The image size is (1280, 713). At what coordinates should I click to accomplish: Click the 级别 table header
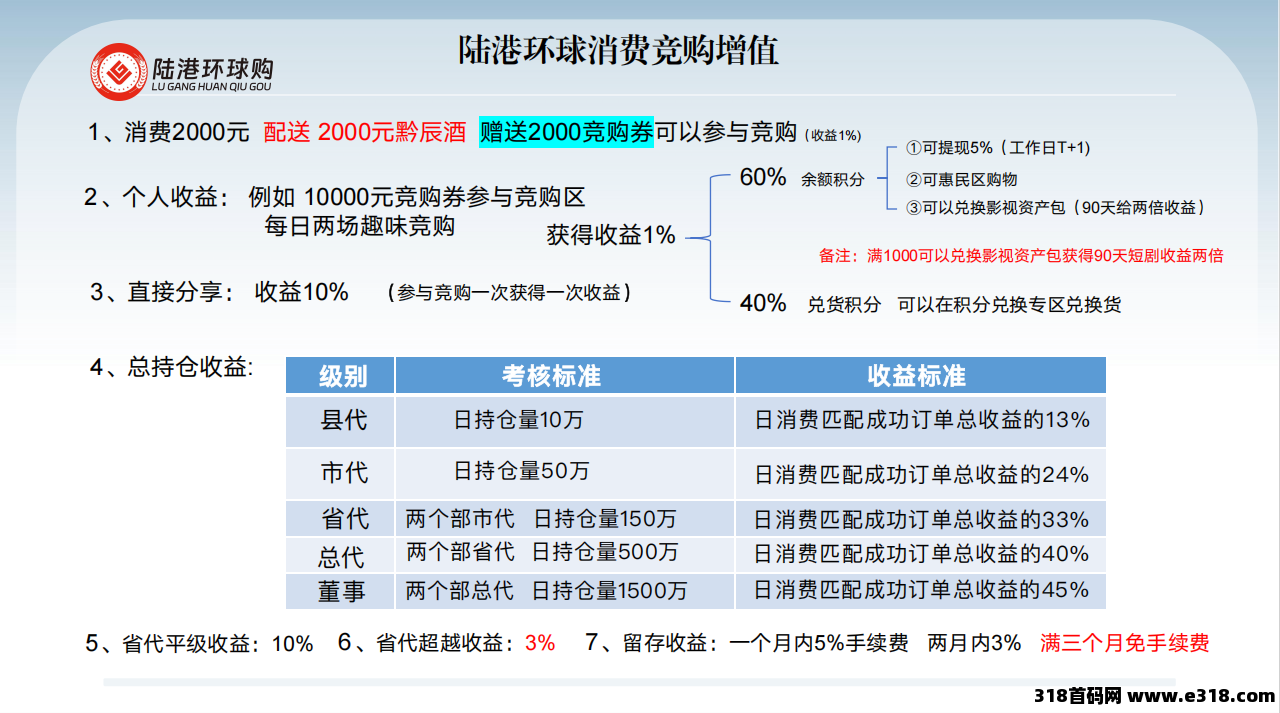(341, 375)
